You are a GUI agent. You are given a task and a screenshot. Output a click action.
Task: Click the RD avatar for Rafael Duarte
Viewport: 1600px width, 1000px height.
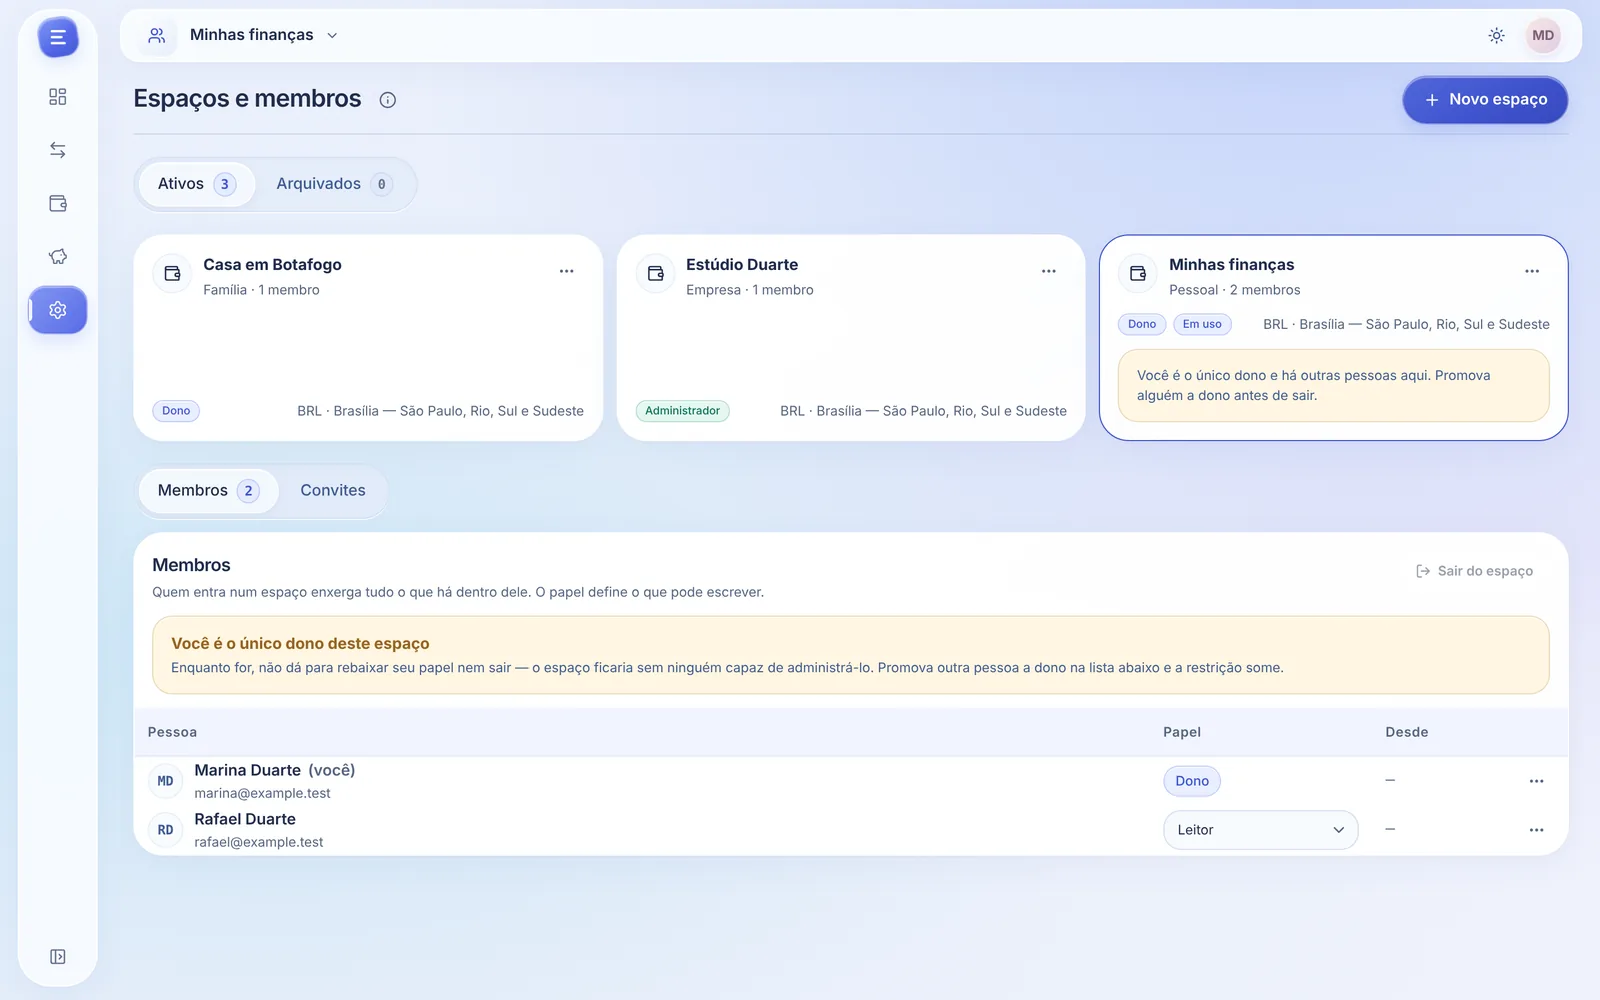[x=165, y=830]
